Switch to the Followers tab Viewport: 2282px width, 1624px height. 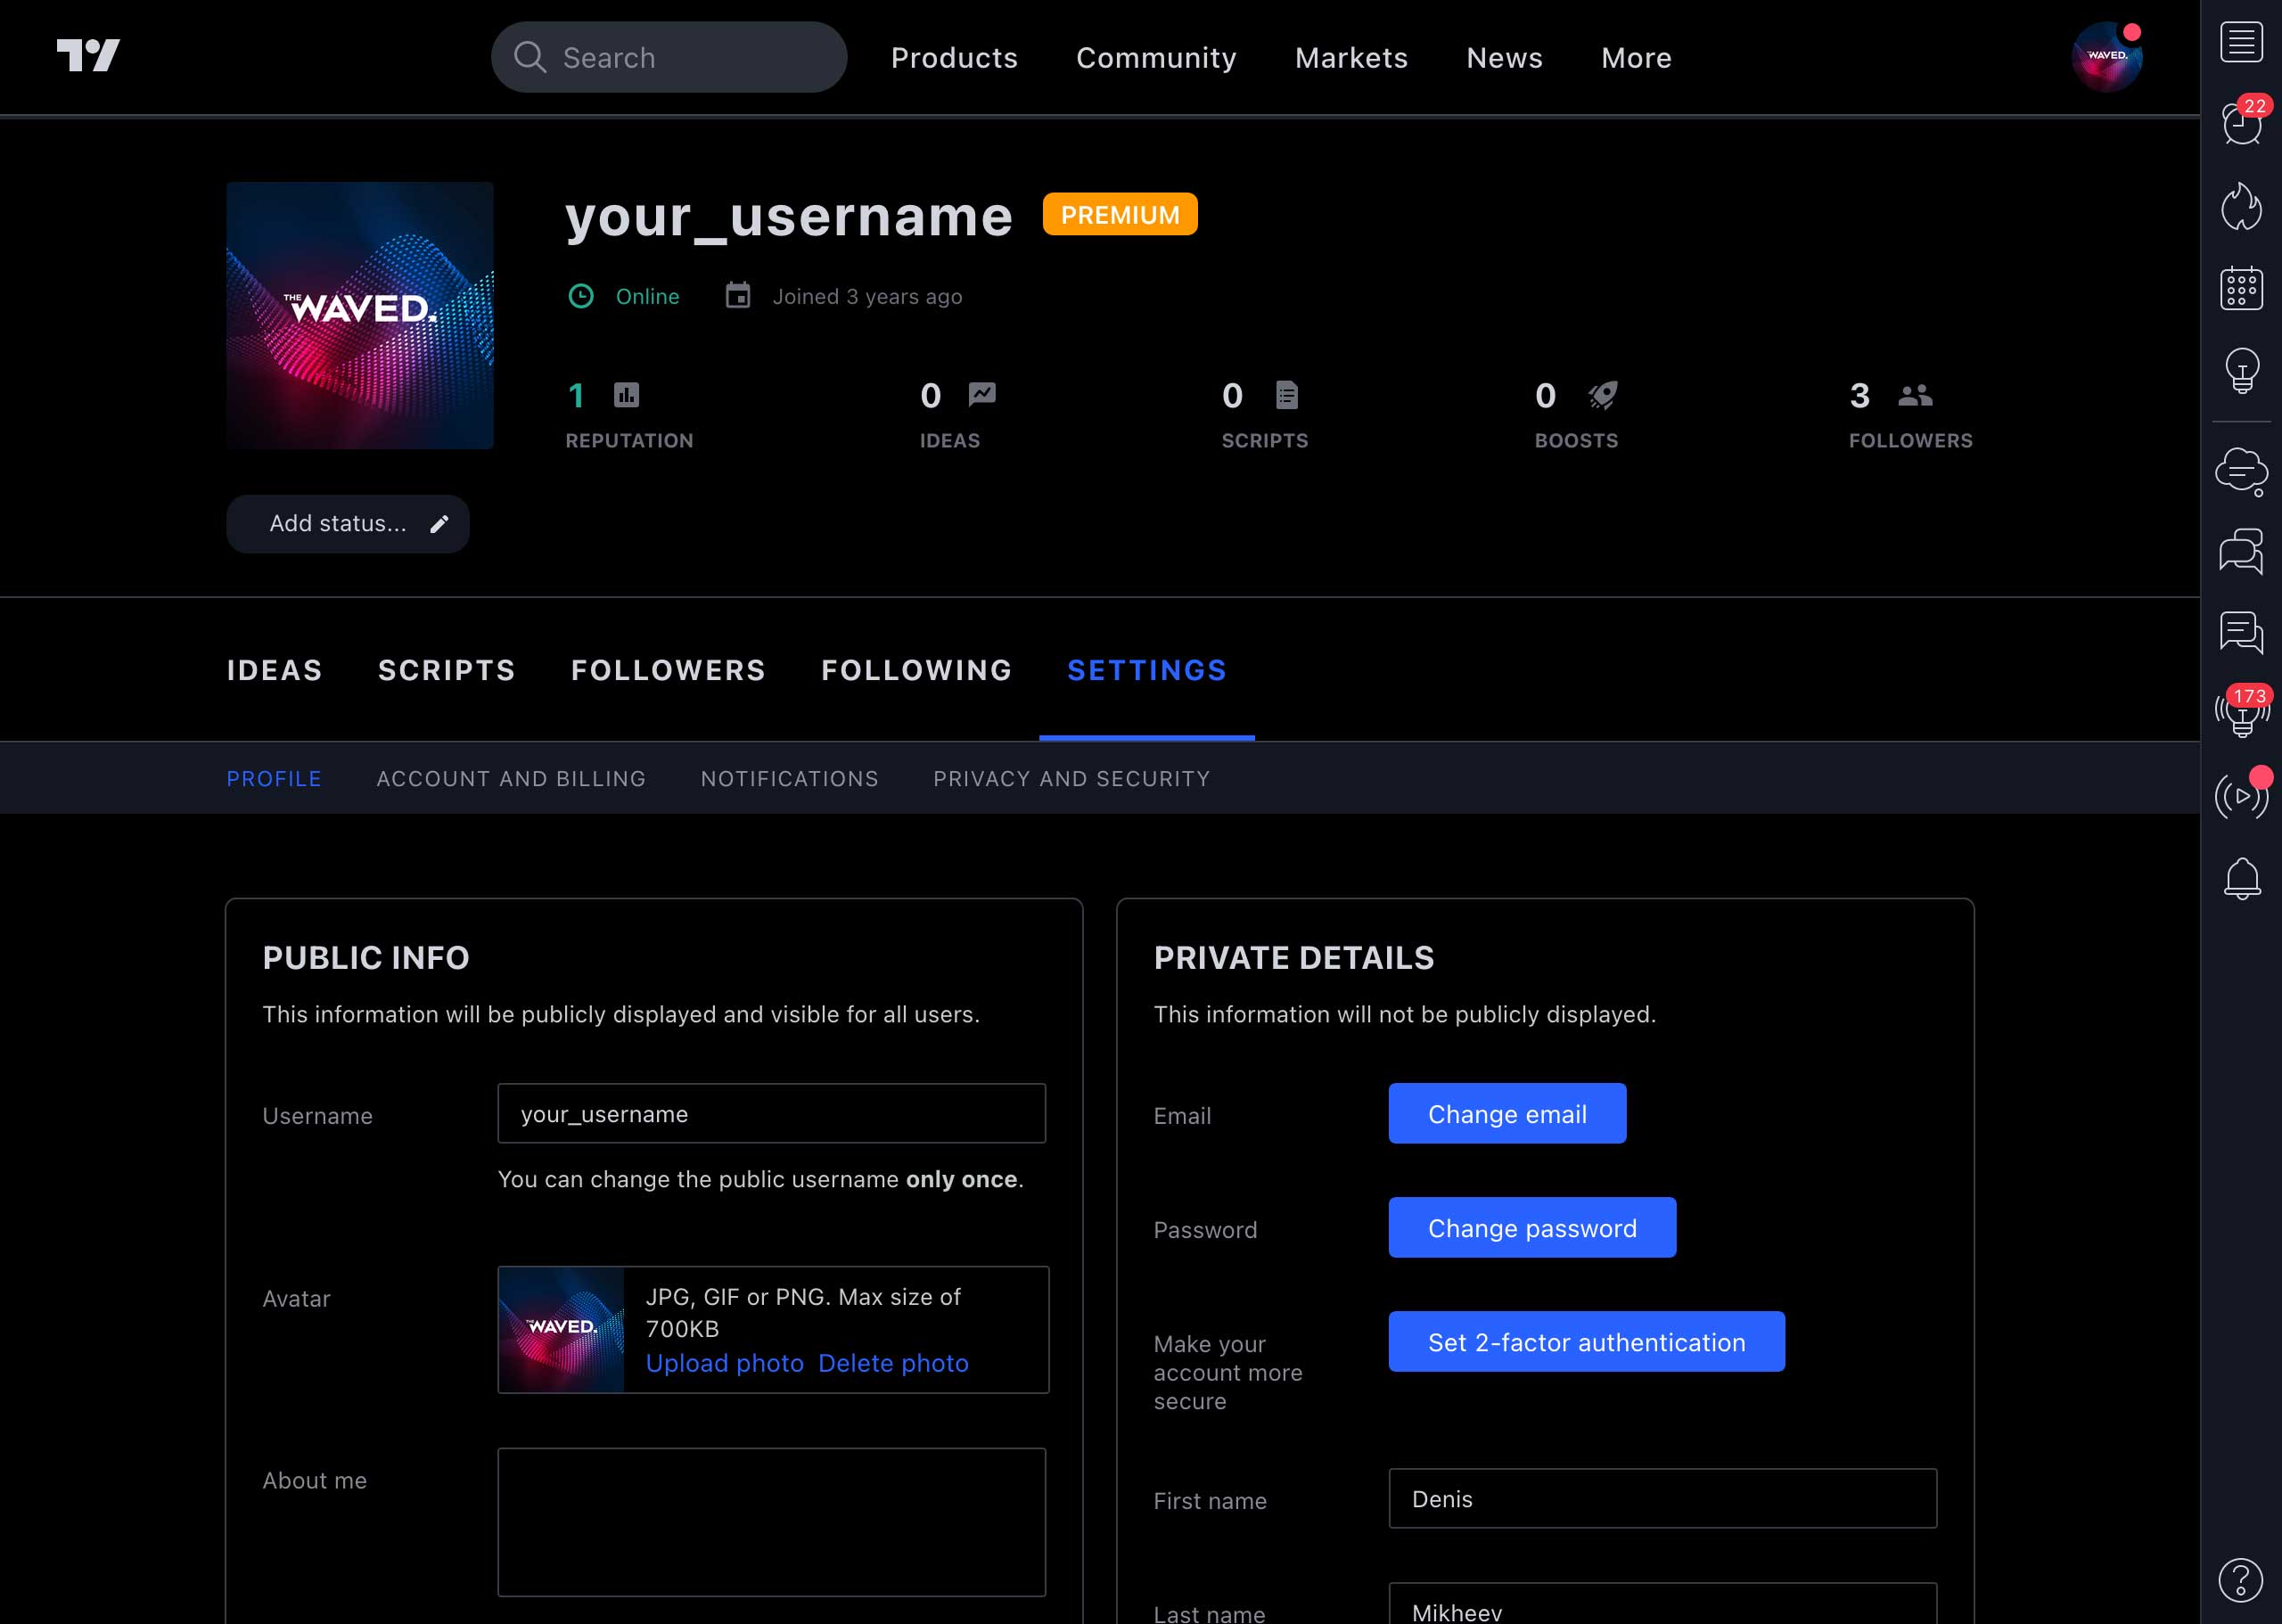[x=669, y=670]
